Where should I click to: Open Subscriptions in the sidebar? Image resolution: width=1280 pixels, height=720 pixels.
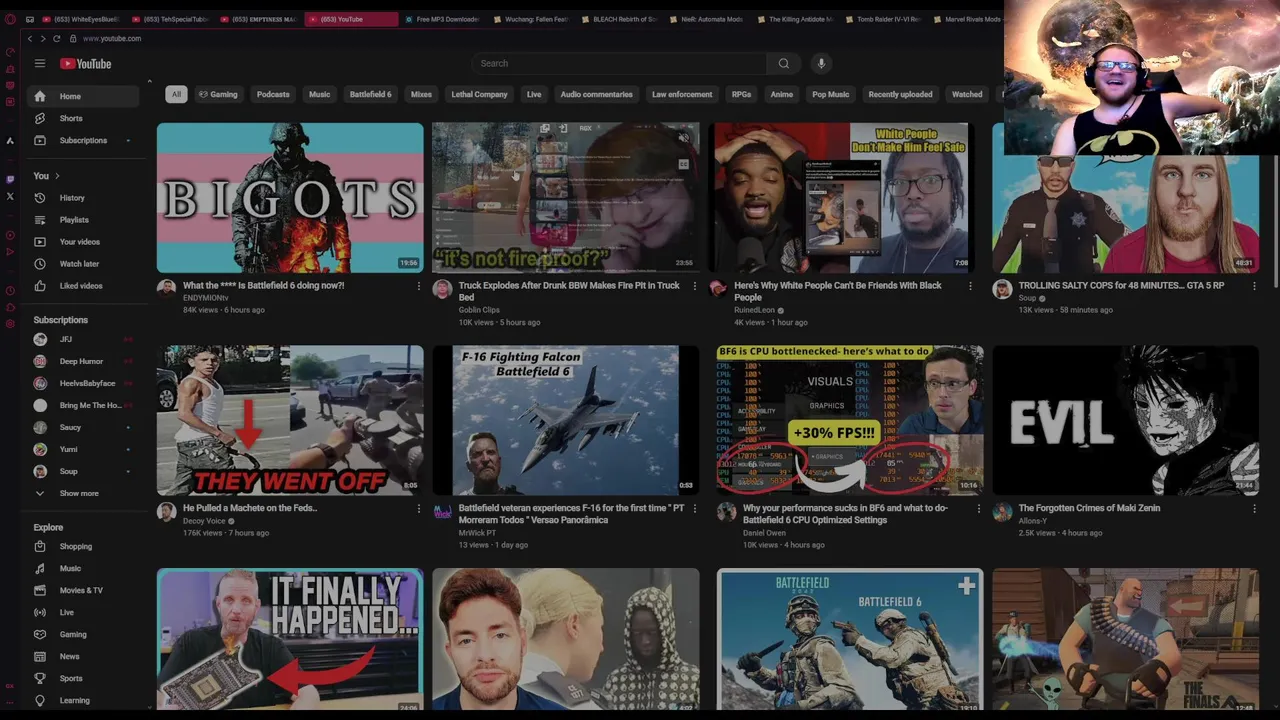[x=85, y=140]
